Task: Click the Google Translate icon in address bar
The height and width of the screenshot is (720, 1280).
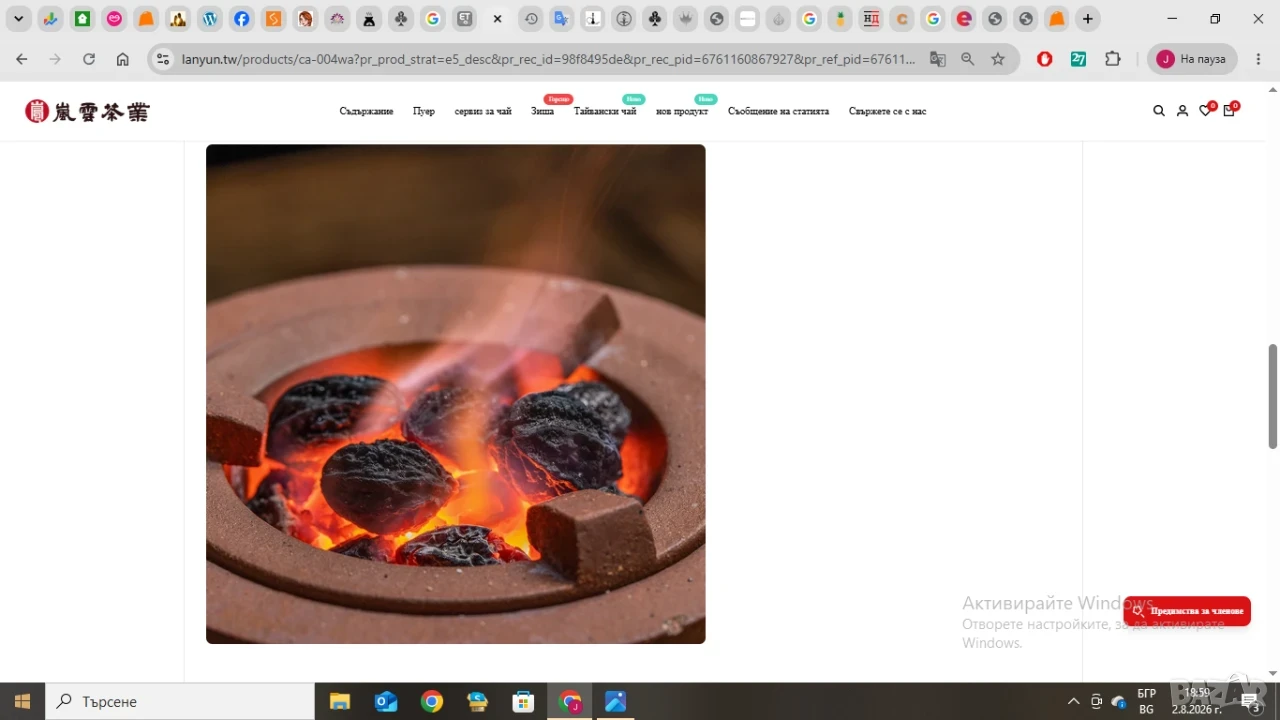Action: coord(937,59)
